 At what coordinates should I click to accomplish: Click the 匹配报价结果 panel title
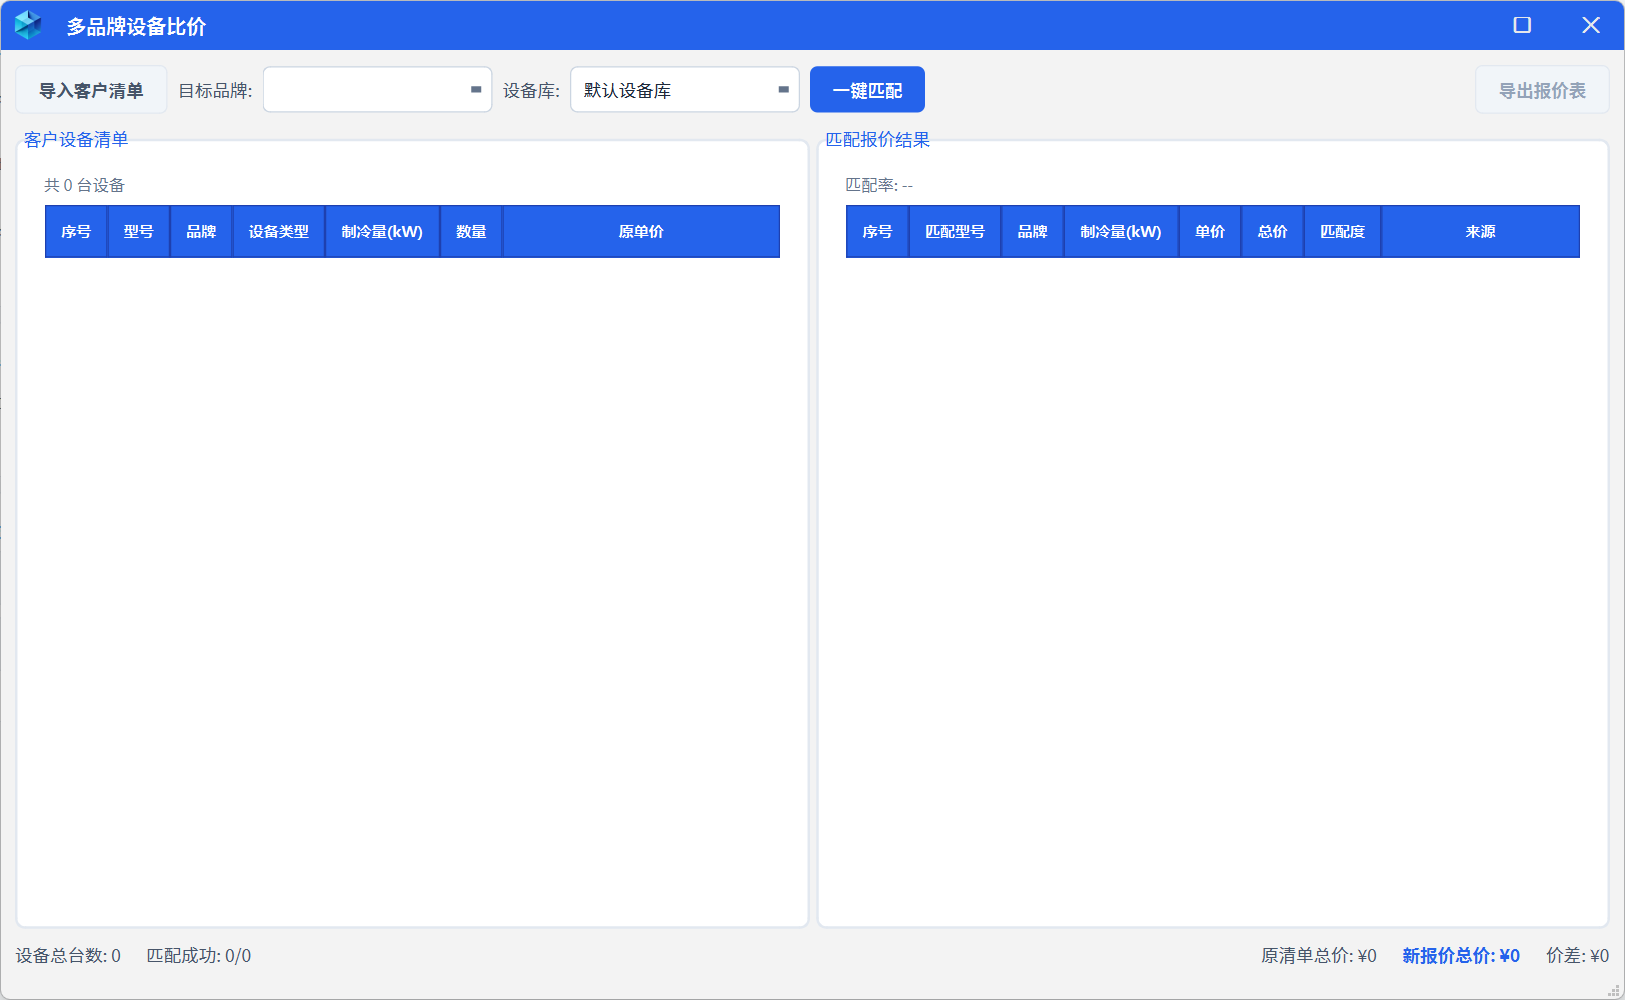click(876, 140)
